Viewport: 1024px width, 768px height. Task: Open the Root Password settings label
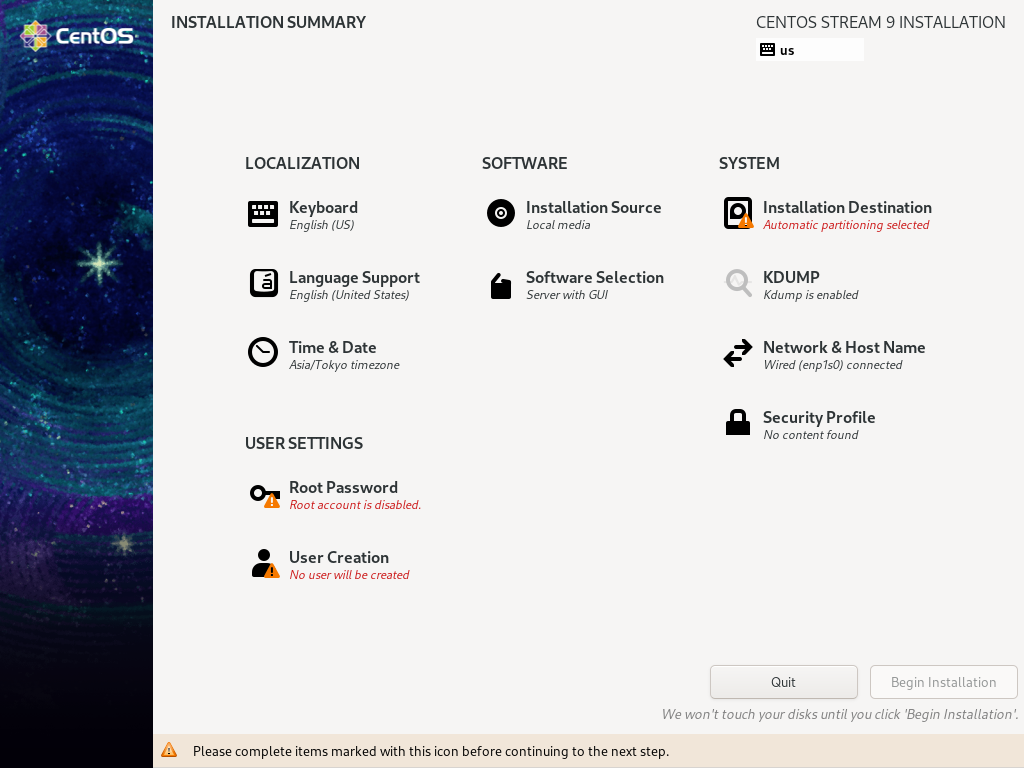point(343,488)
